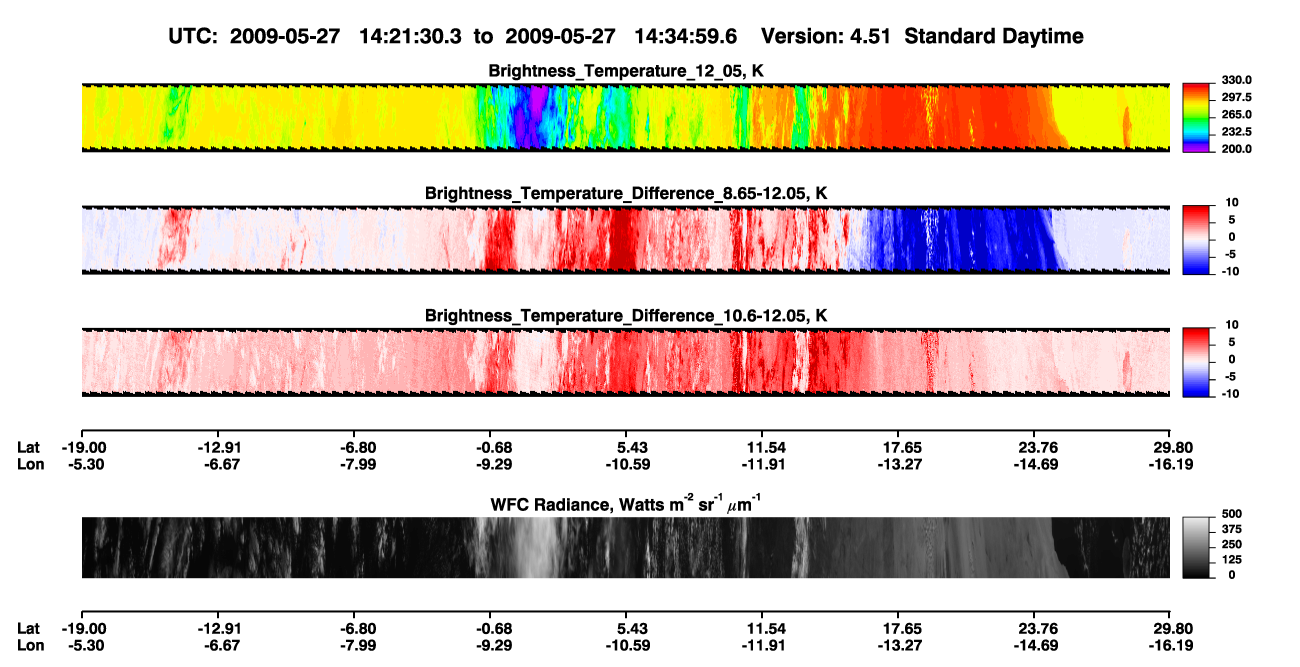
Task: Click latitude -0.68 on axis above WFC title
Action: point(490,447)
